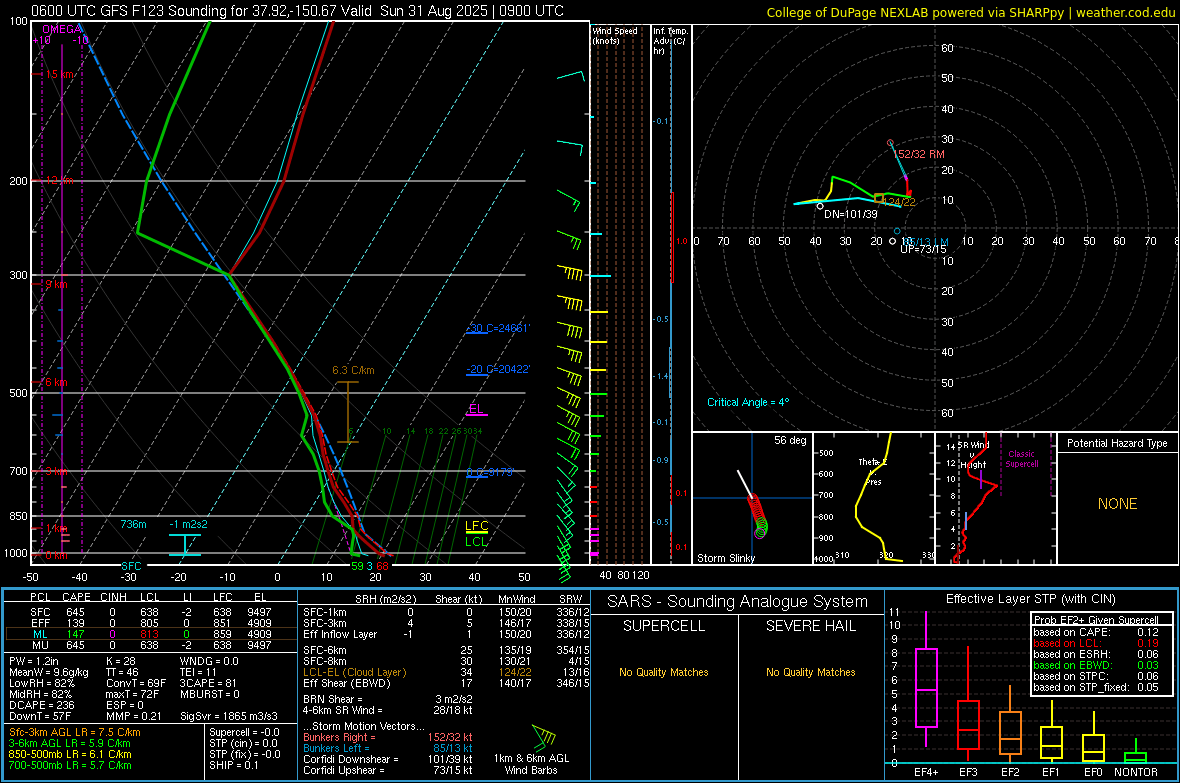Select the EFF parcel row
The image size is (1180, 783).
[x=151, y=623]
